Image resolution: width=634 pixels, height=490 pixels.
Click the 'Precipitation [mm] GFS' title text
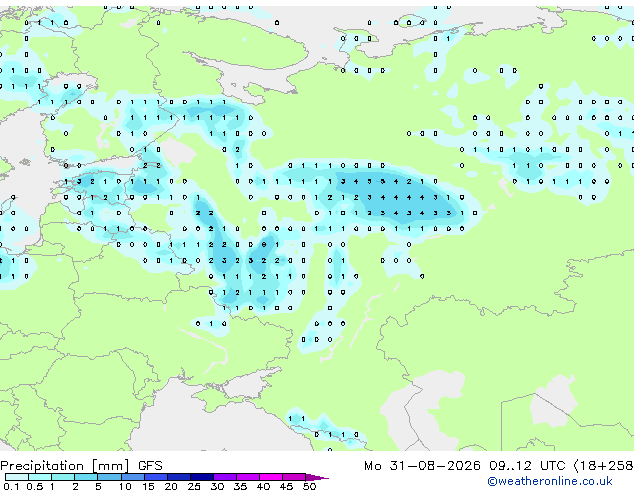point(81,466)
